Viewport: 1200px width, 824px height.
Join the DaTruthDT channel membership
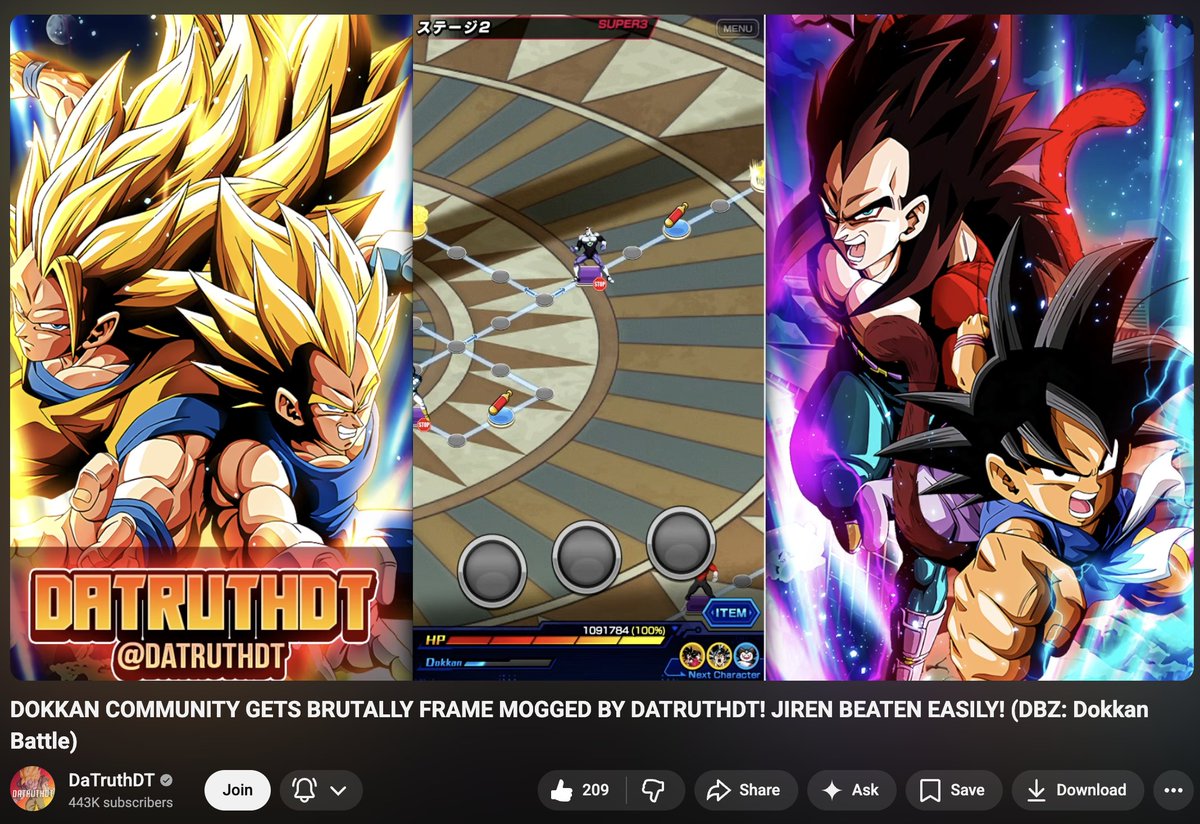[238, 790]
